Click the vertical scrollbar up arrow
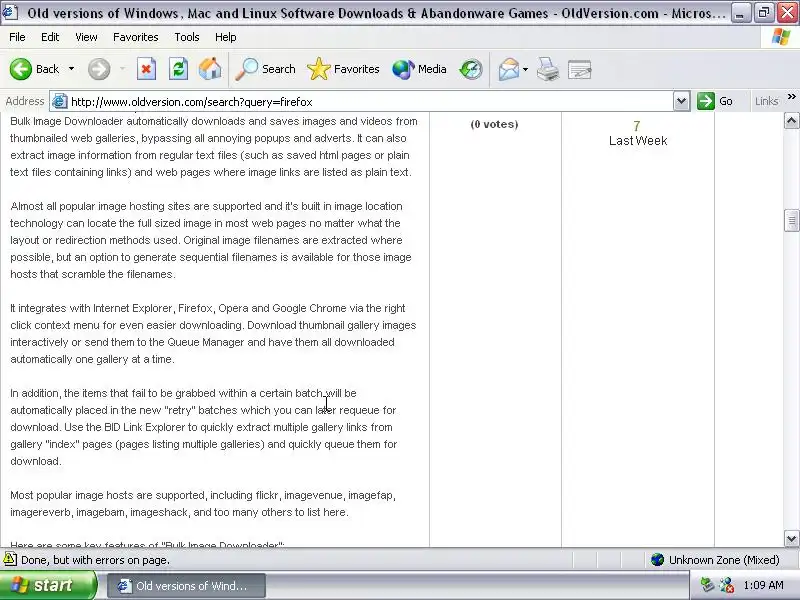 tap(791, 121)
